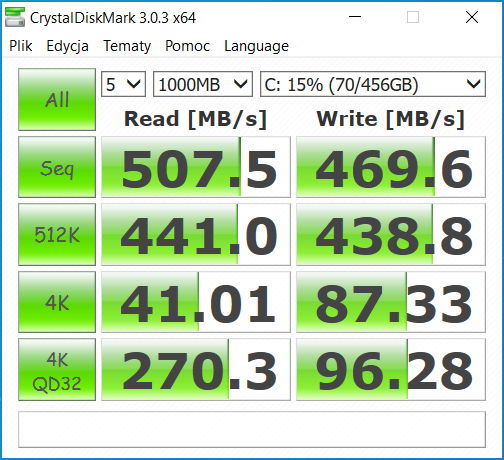The height and width of the screenshot is (460, 504).
Task: Click the empty comment field at the bottom
Action: [252, 429]
